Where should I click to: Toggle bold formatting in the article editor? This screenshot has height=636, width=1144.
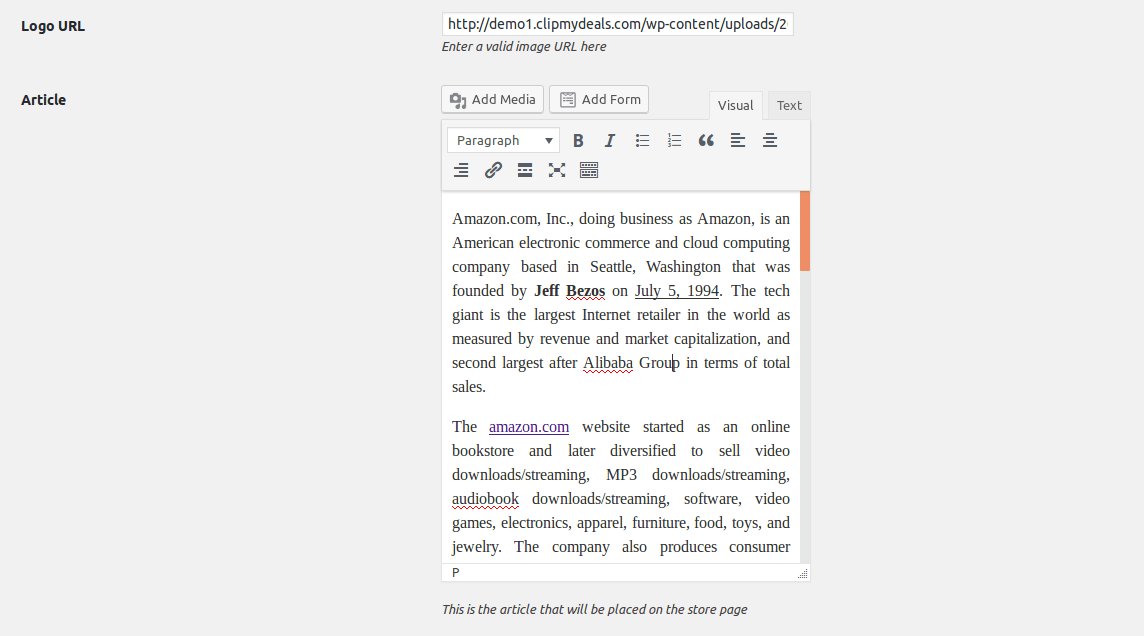click(578, 141)
